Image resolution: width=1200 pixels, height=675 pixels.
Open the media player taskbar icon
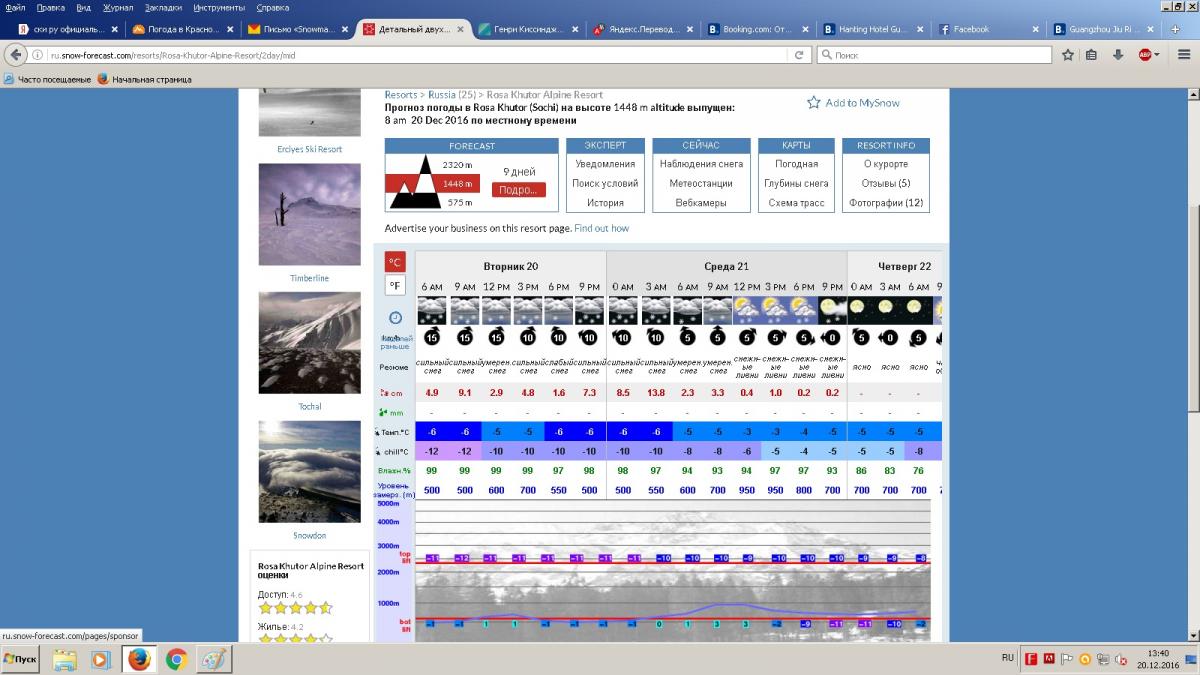coord(100,659)
